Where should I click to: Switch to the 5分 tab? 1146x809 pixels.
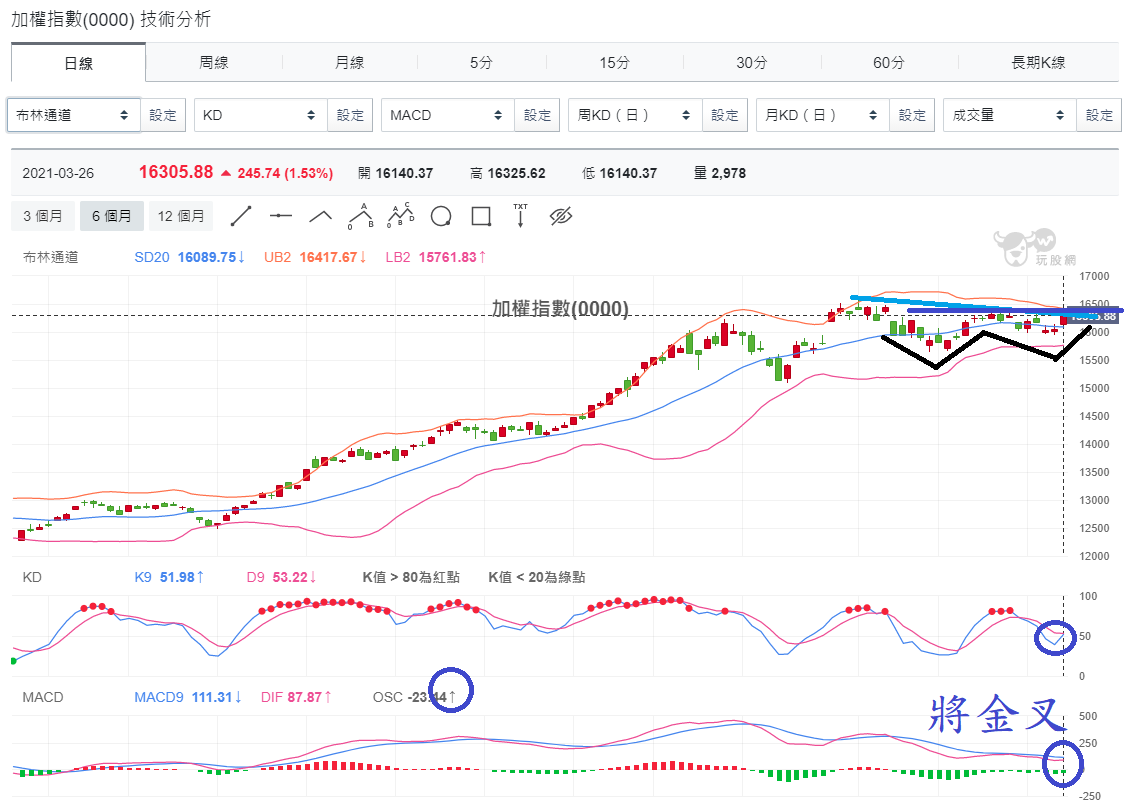[481, 63]
